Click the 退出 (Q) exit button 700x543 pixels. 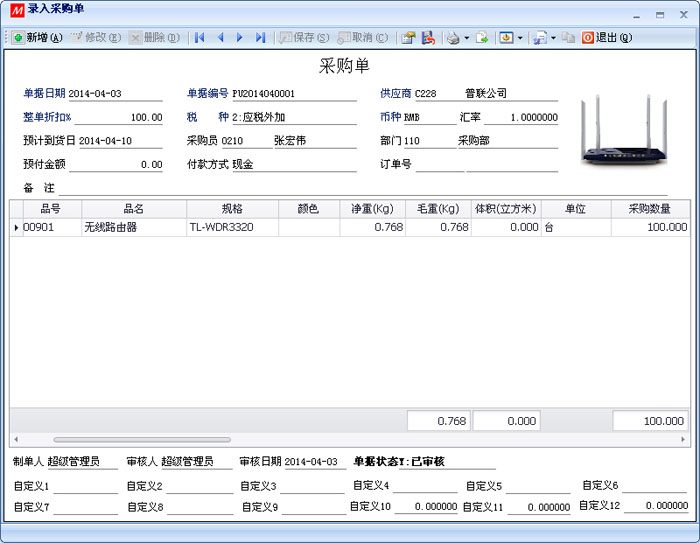pyautogui.click(x=607, y=38)
